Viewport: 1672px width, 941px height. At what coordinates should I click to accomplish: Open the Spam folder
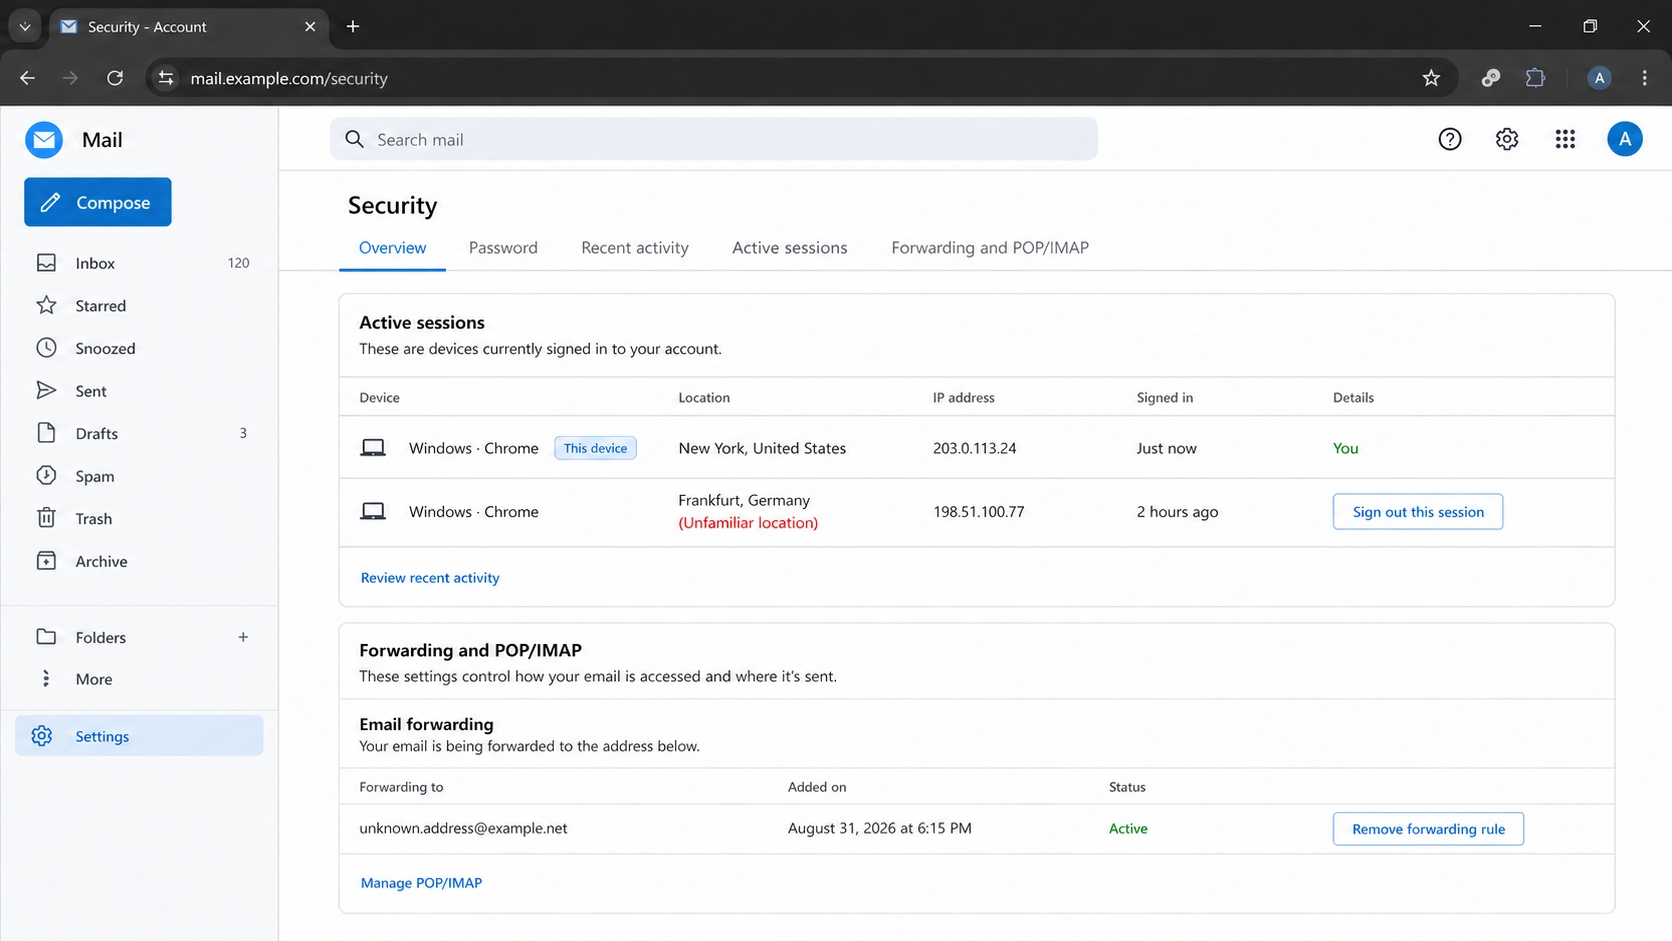click(x=139, y=476)
